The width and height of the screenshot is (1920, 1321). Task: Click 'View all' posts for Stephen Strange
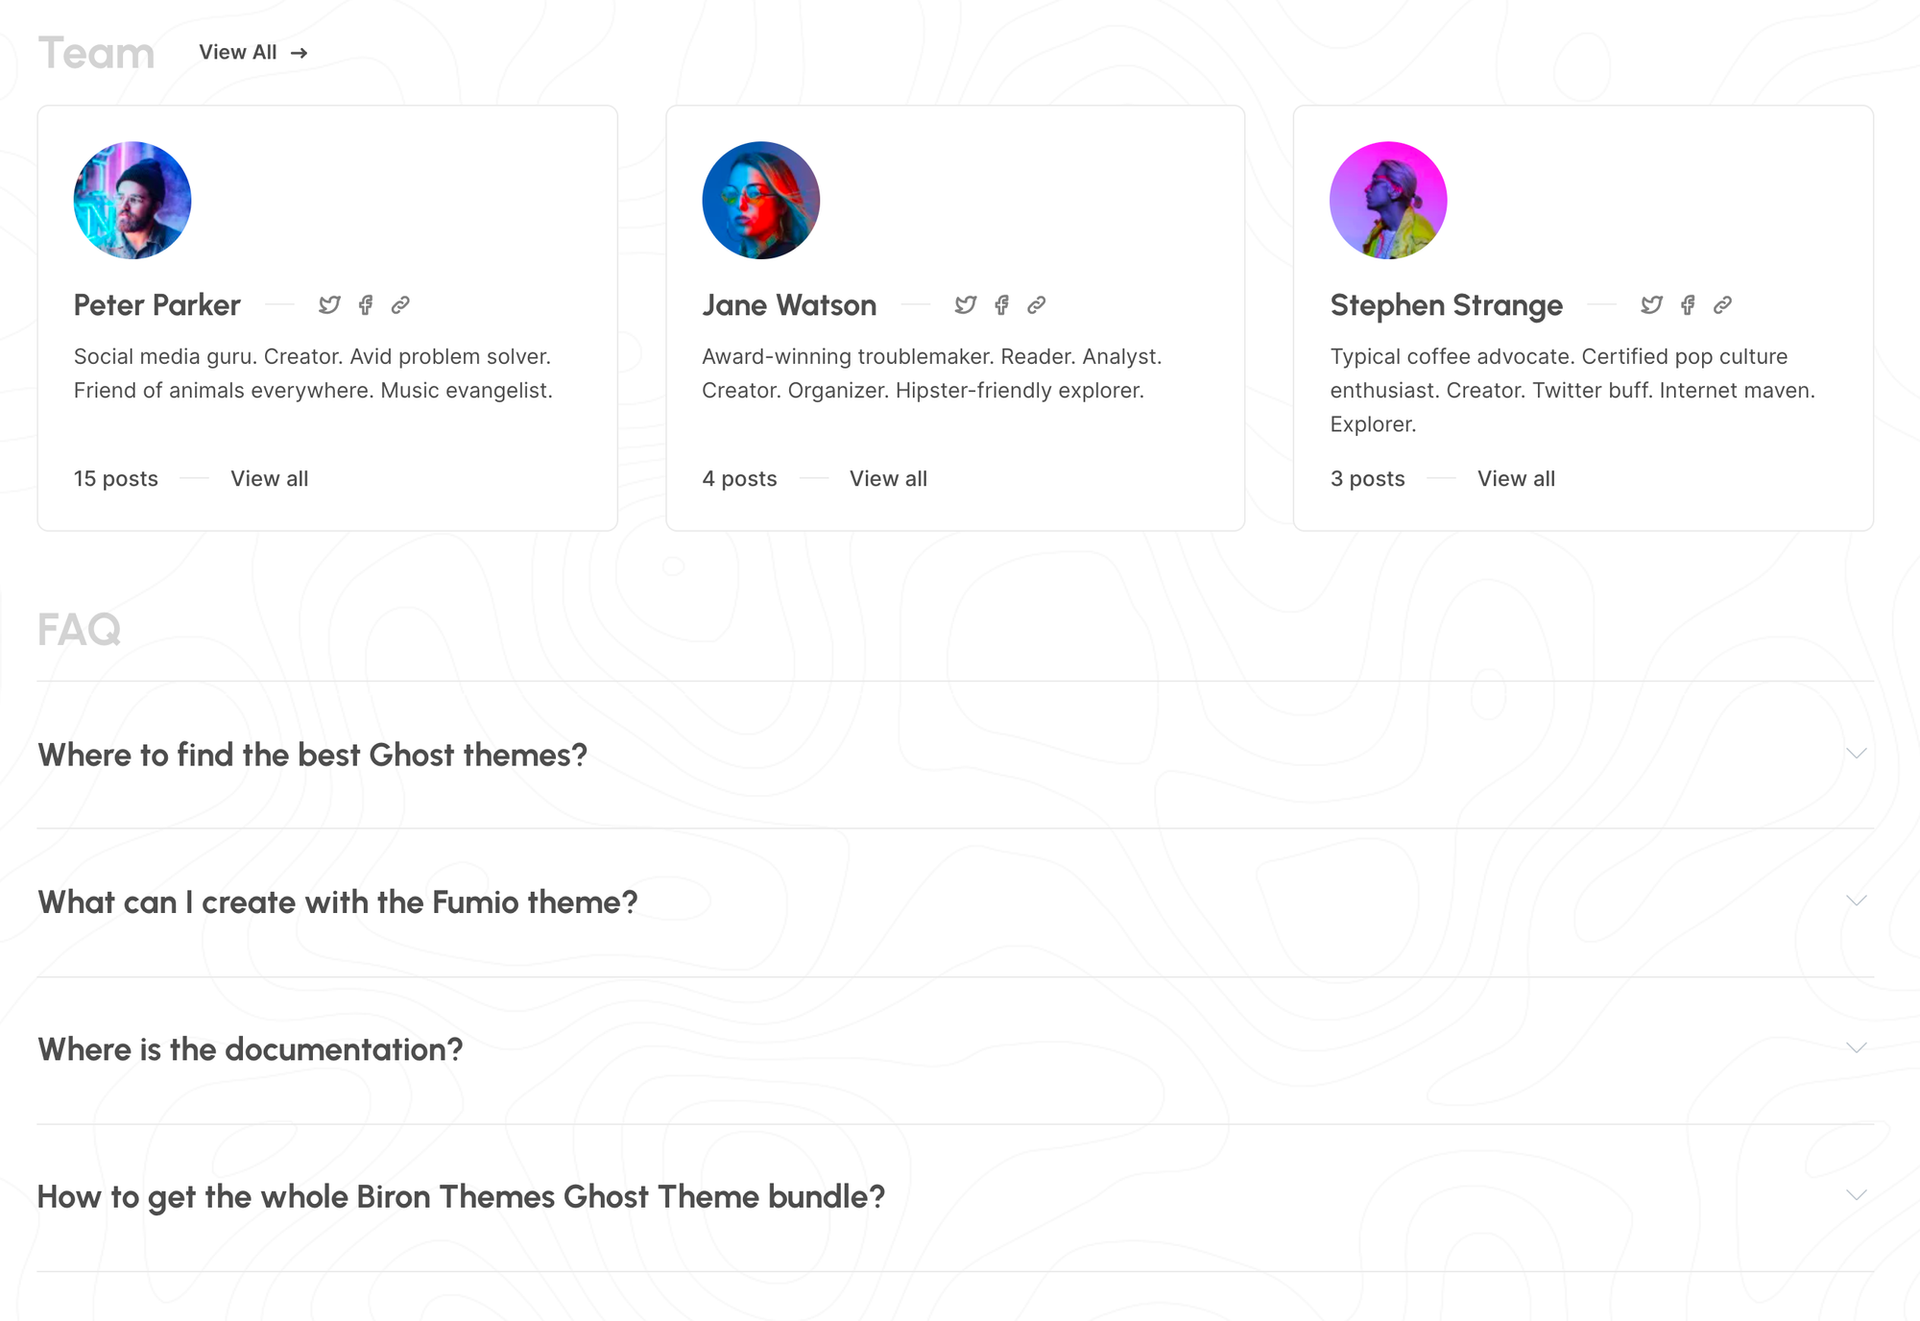tap(1516, 477)
